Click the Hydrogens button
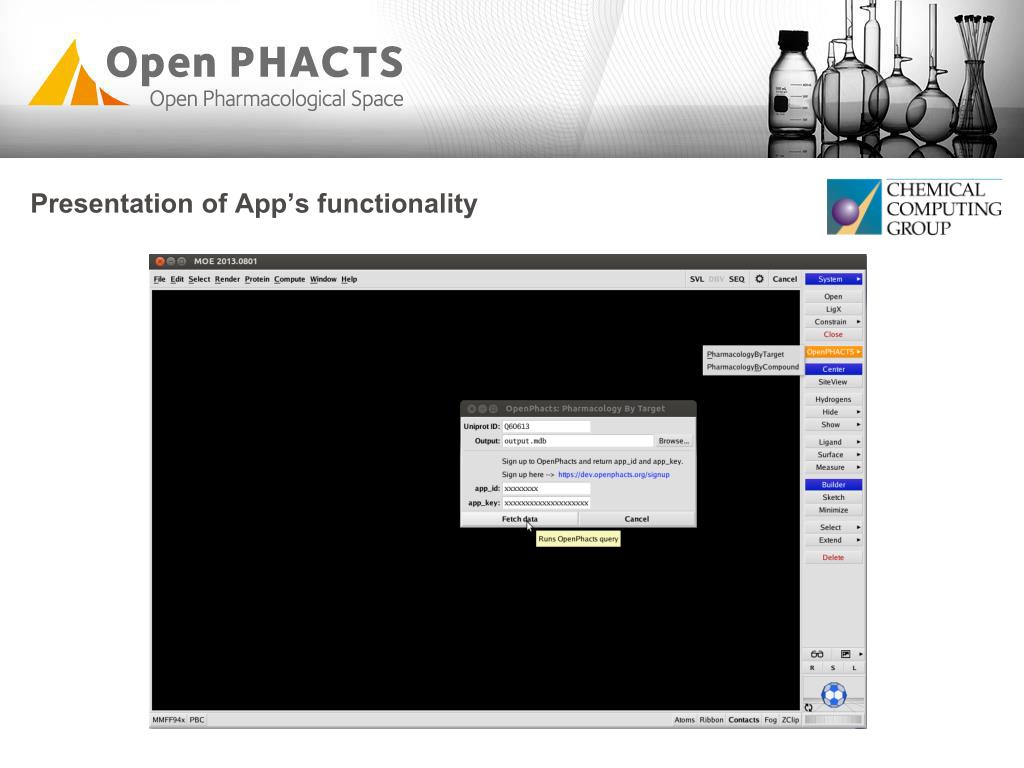The image size is (1024, 768). click(x=833, y=399)
